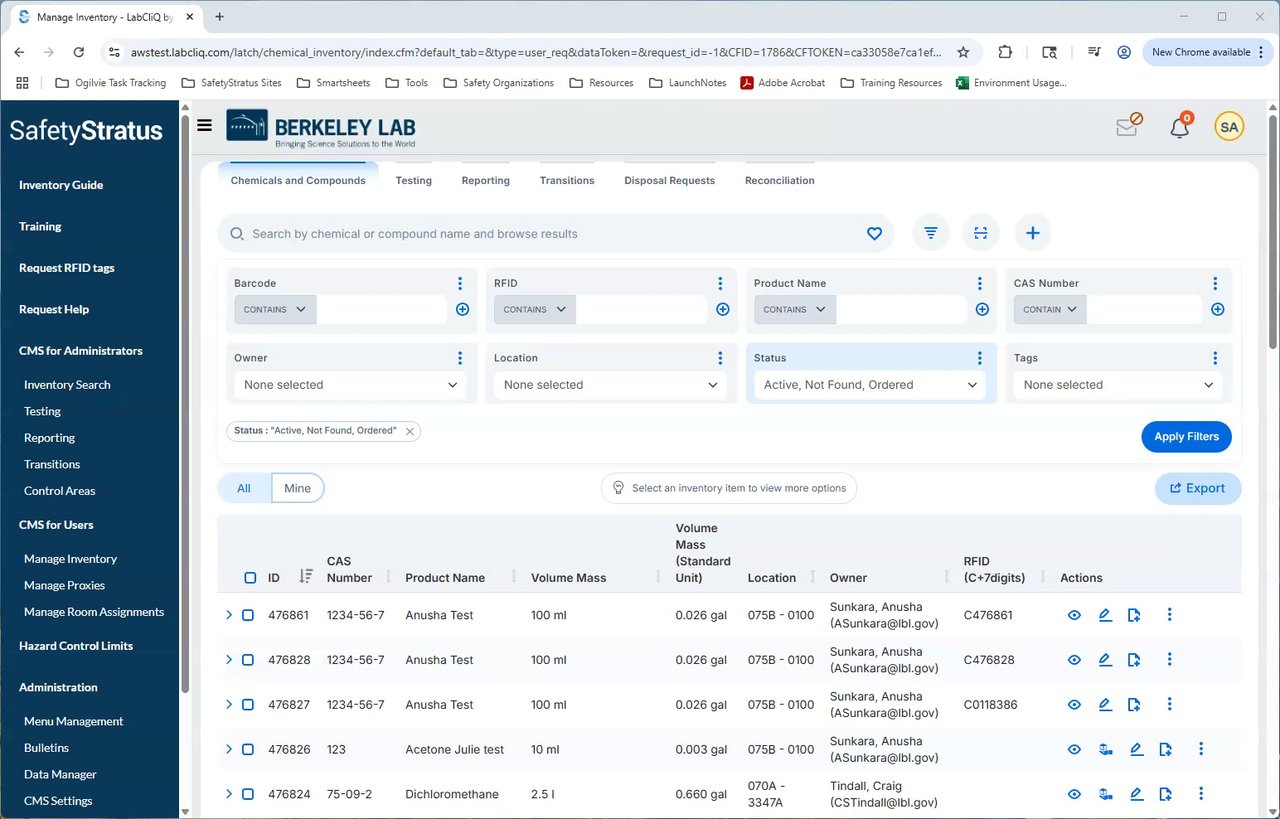Click the filter icon beside the search bar
Viewport: 1280px width, 819px height.
(930, 233)
